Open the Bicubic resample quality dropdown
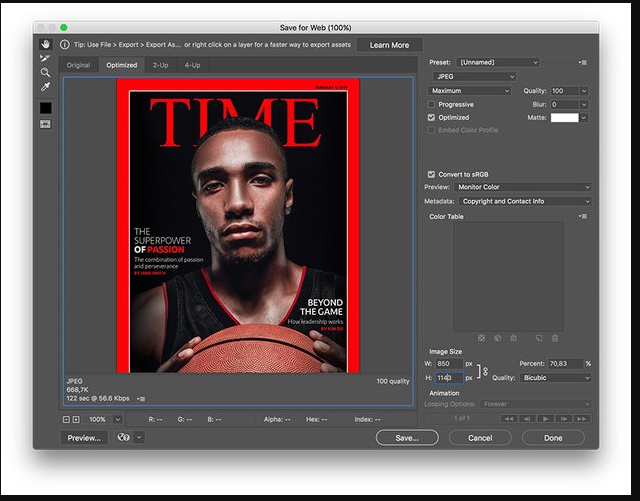 [556, 378]
